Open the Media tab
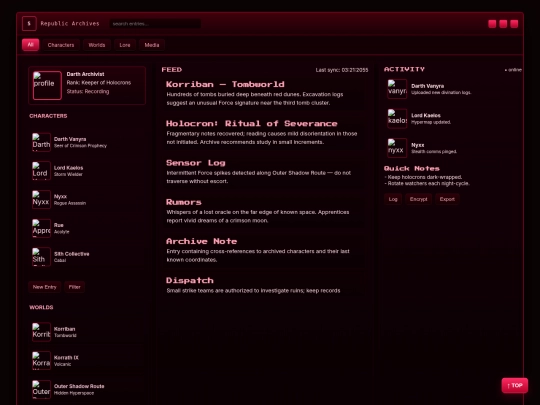540x405 pixels. pos(152,45)
